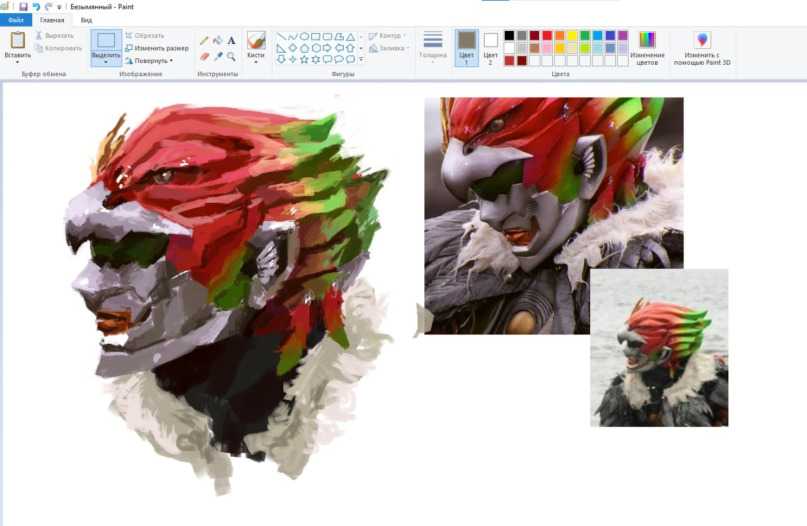Select Color 1 (Цвет 1) as active
Image resolution: width=807 pixels, height=526 pixels.
(x=466, y=47)
